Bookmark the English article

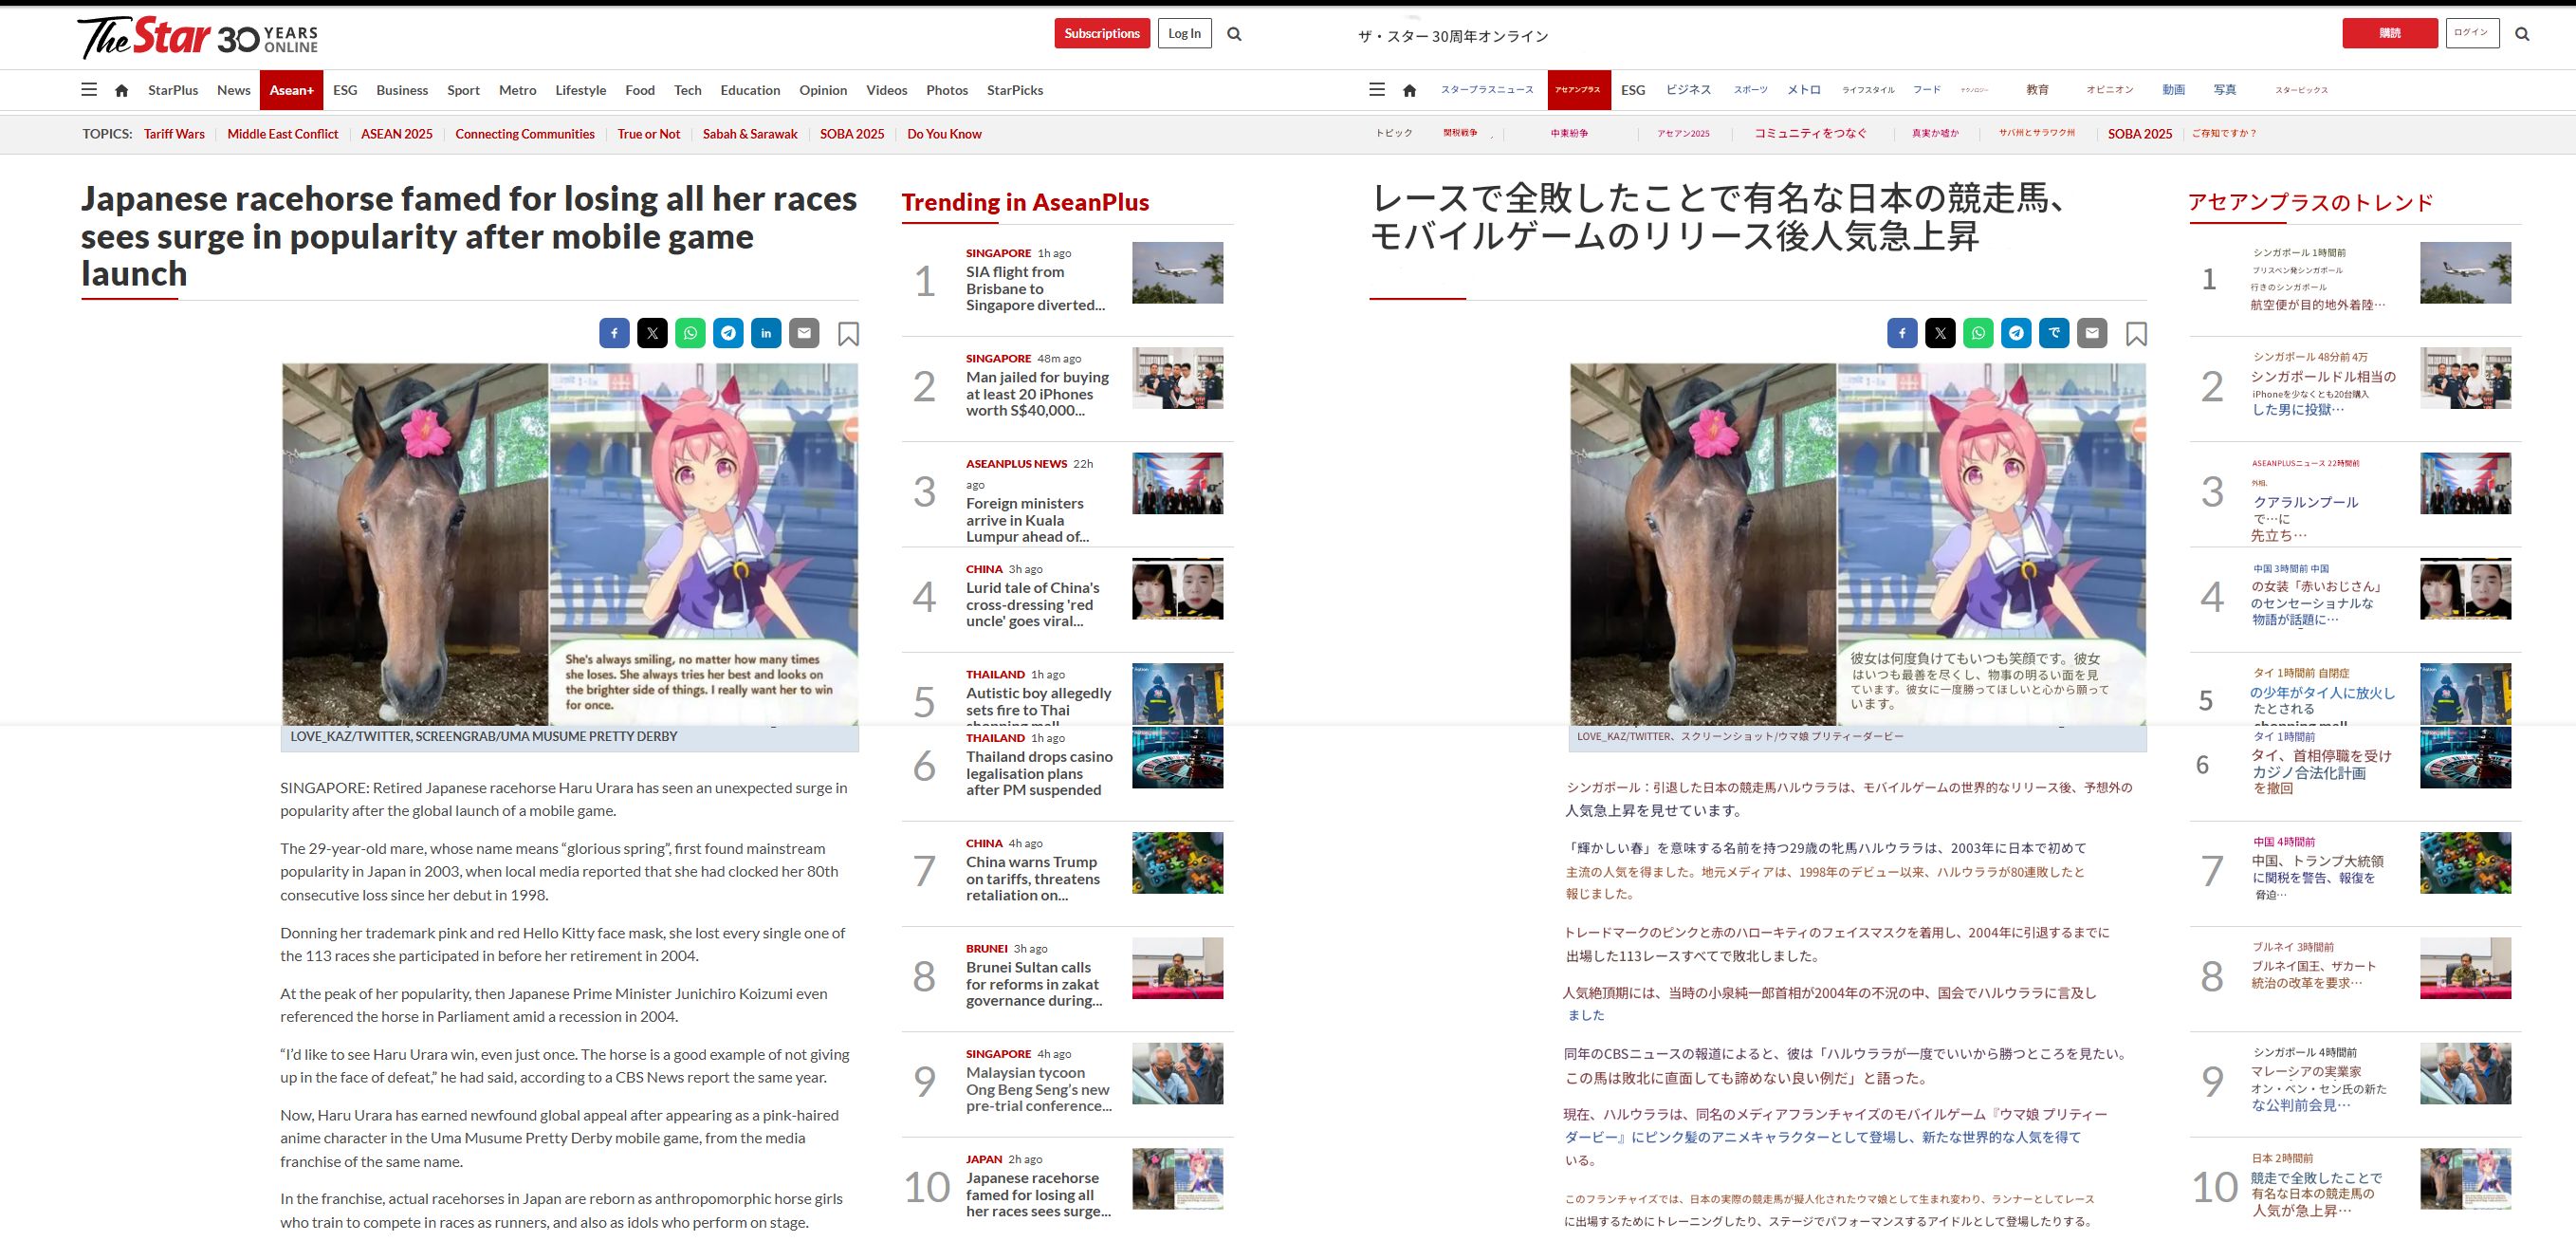tap(848, 334)
